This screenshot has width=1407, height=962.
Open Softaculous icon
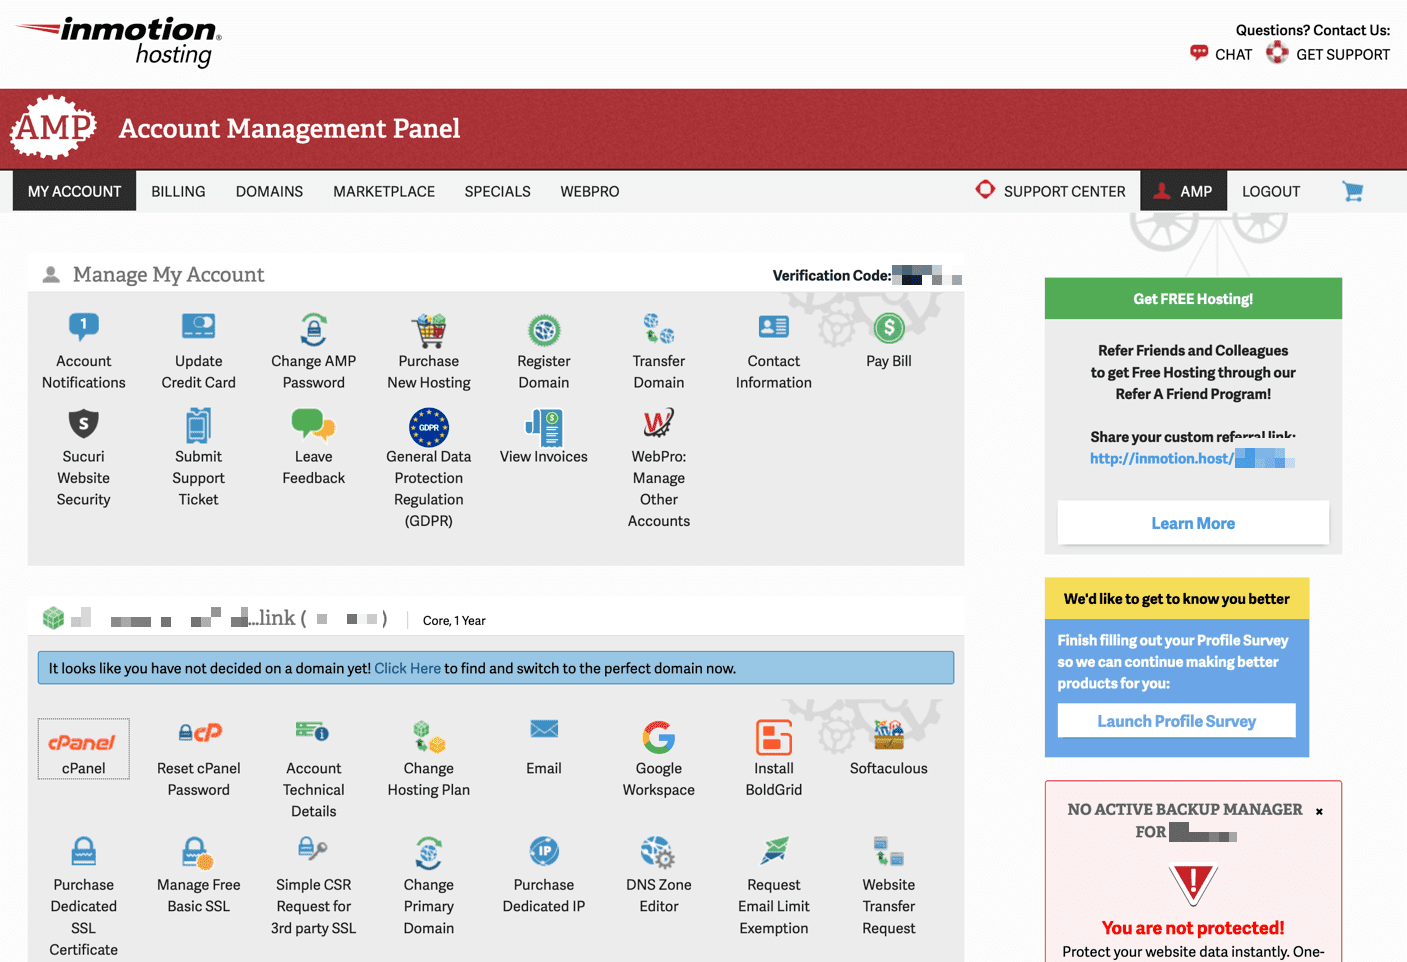click(889, 735)
